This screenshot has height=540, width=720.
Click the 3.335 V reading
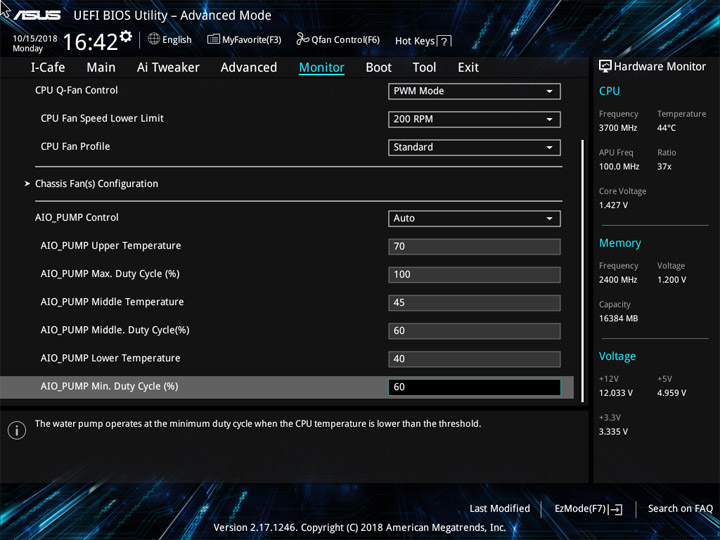613,432
